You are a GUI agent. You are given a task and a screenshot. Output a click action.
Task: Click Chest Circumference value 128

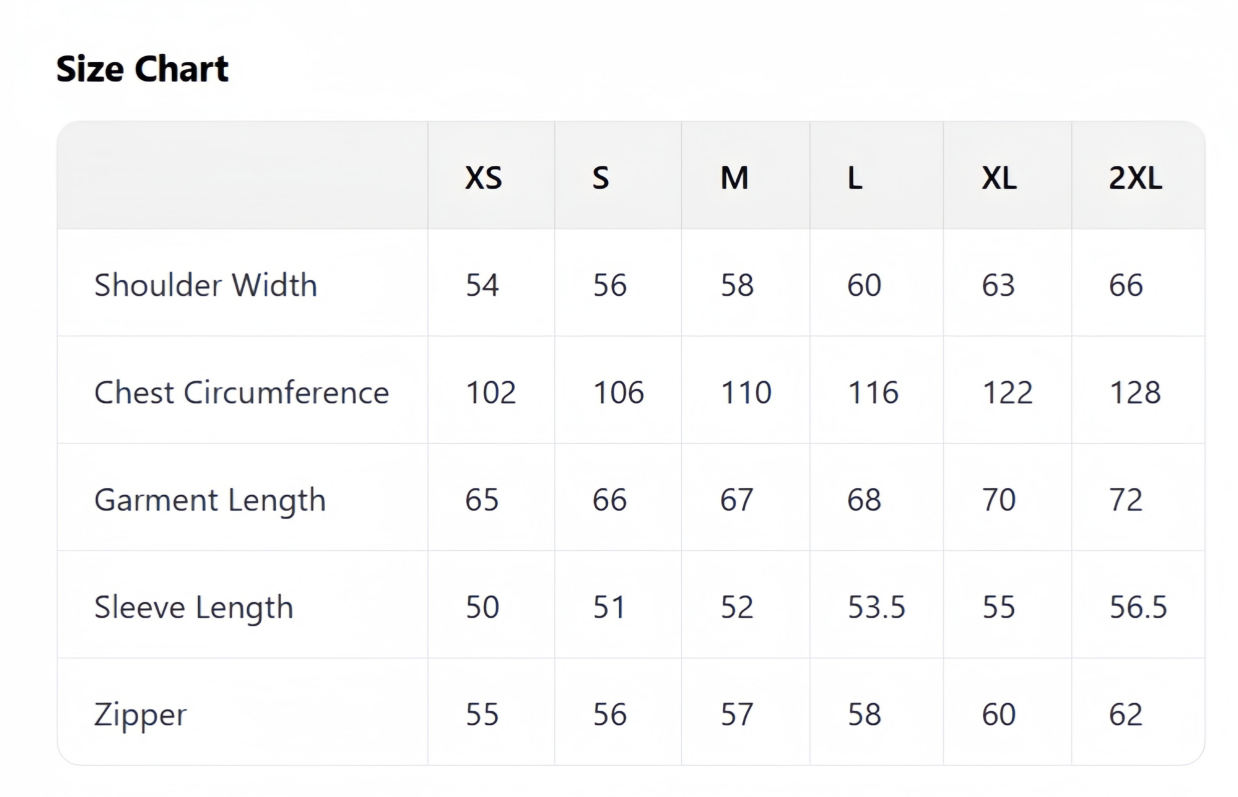[x=1135, y=392]
